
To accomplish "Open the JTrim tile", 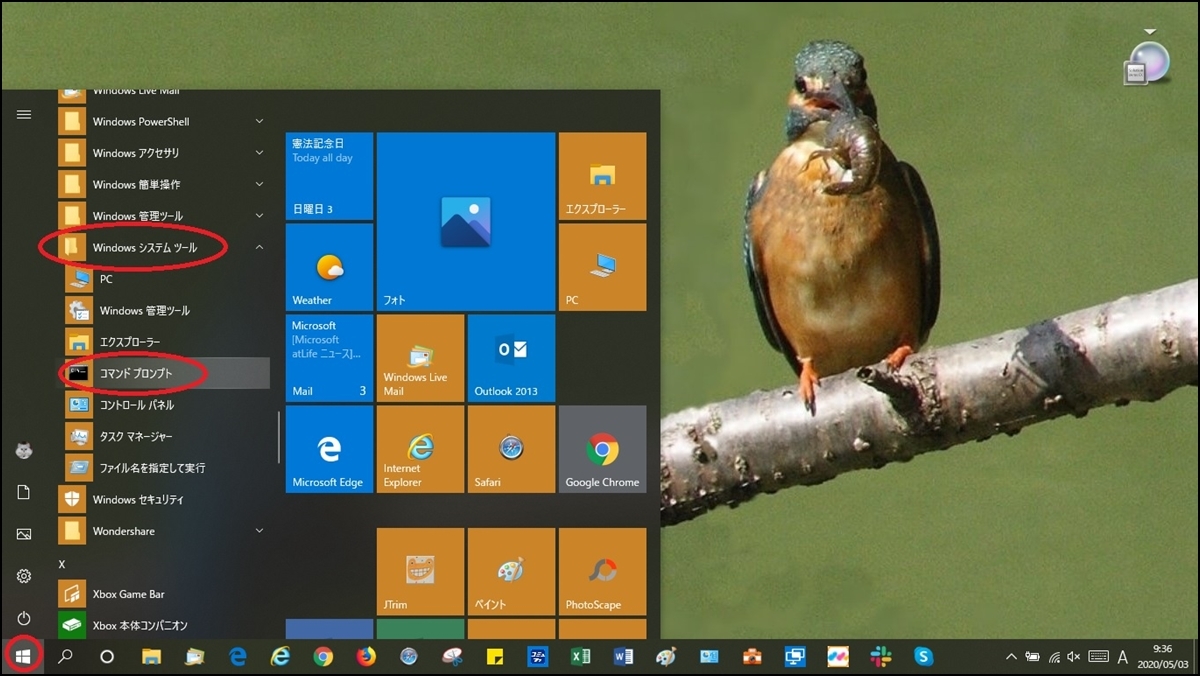I will tap(420, 572).
